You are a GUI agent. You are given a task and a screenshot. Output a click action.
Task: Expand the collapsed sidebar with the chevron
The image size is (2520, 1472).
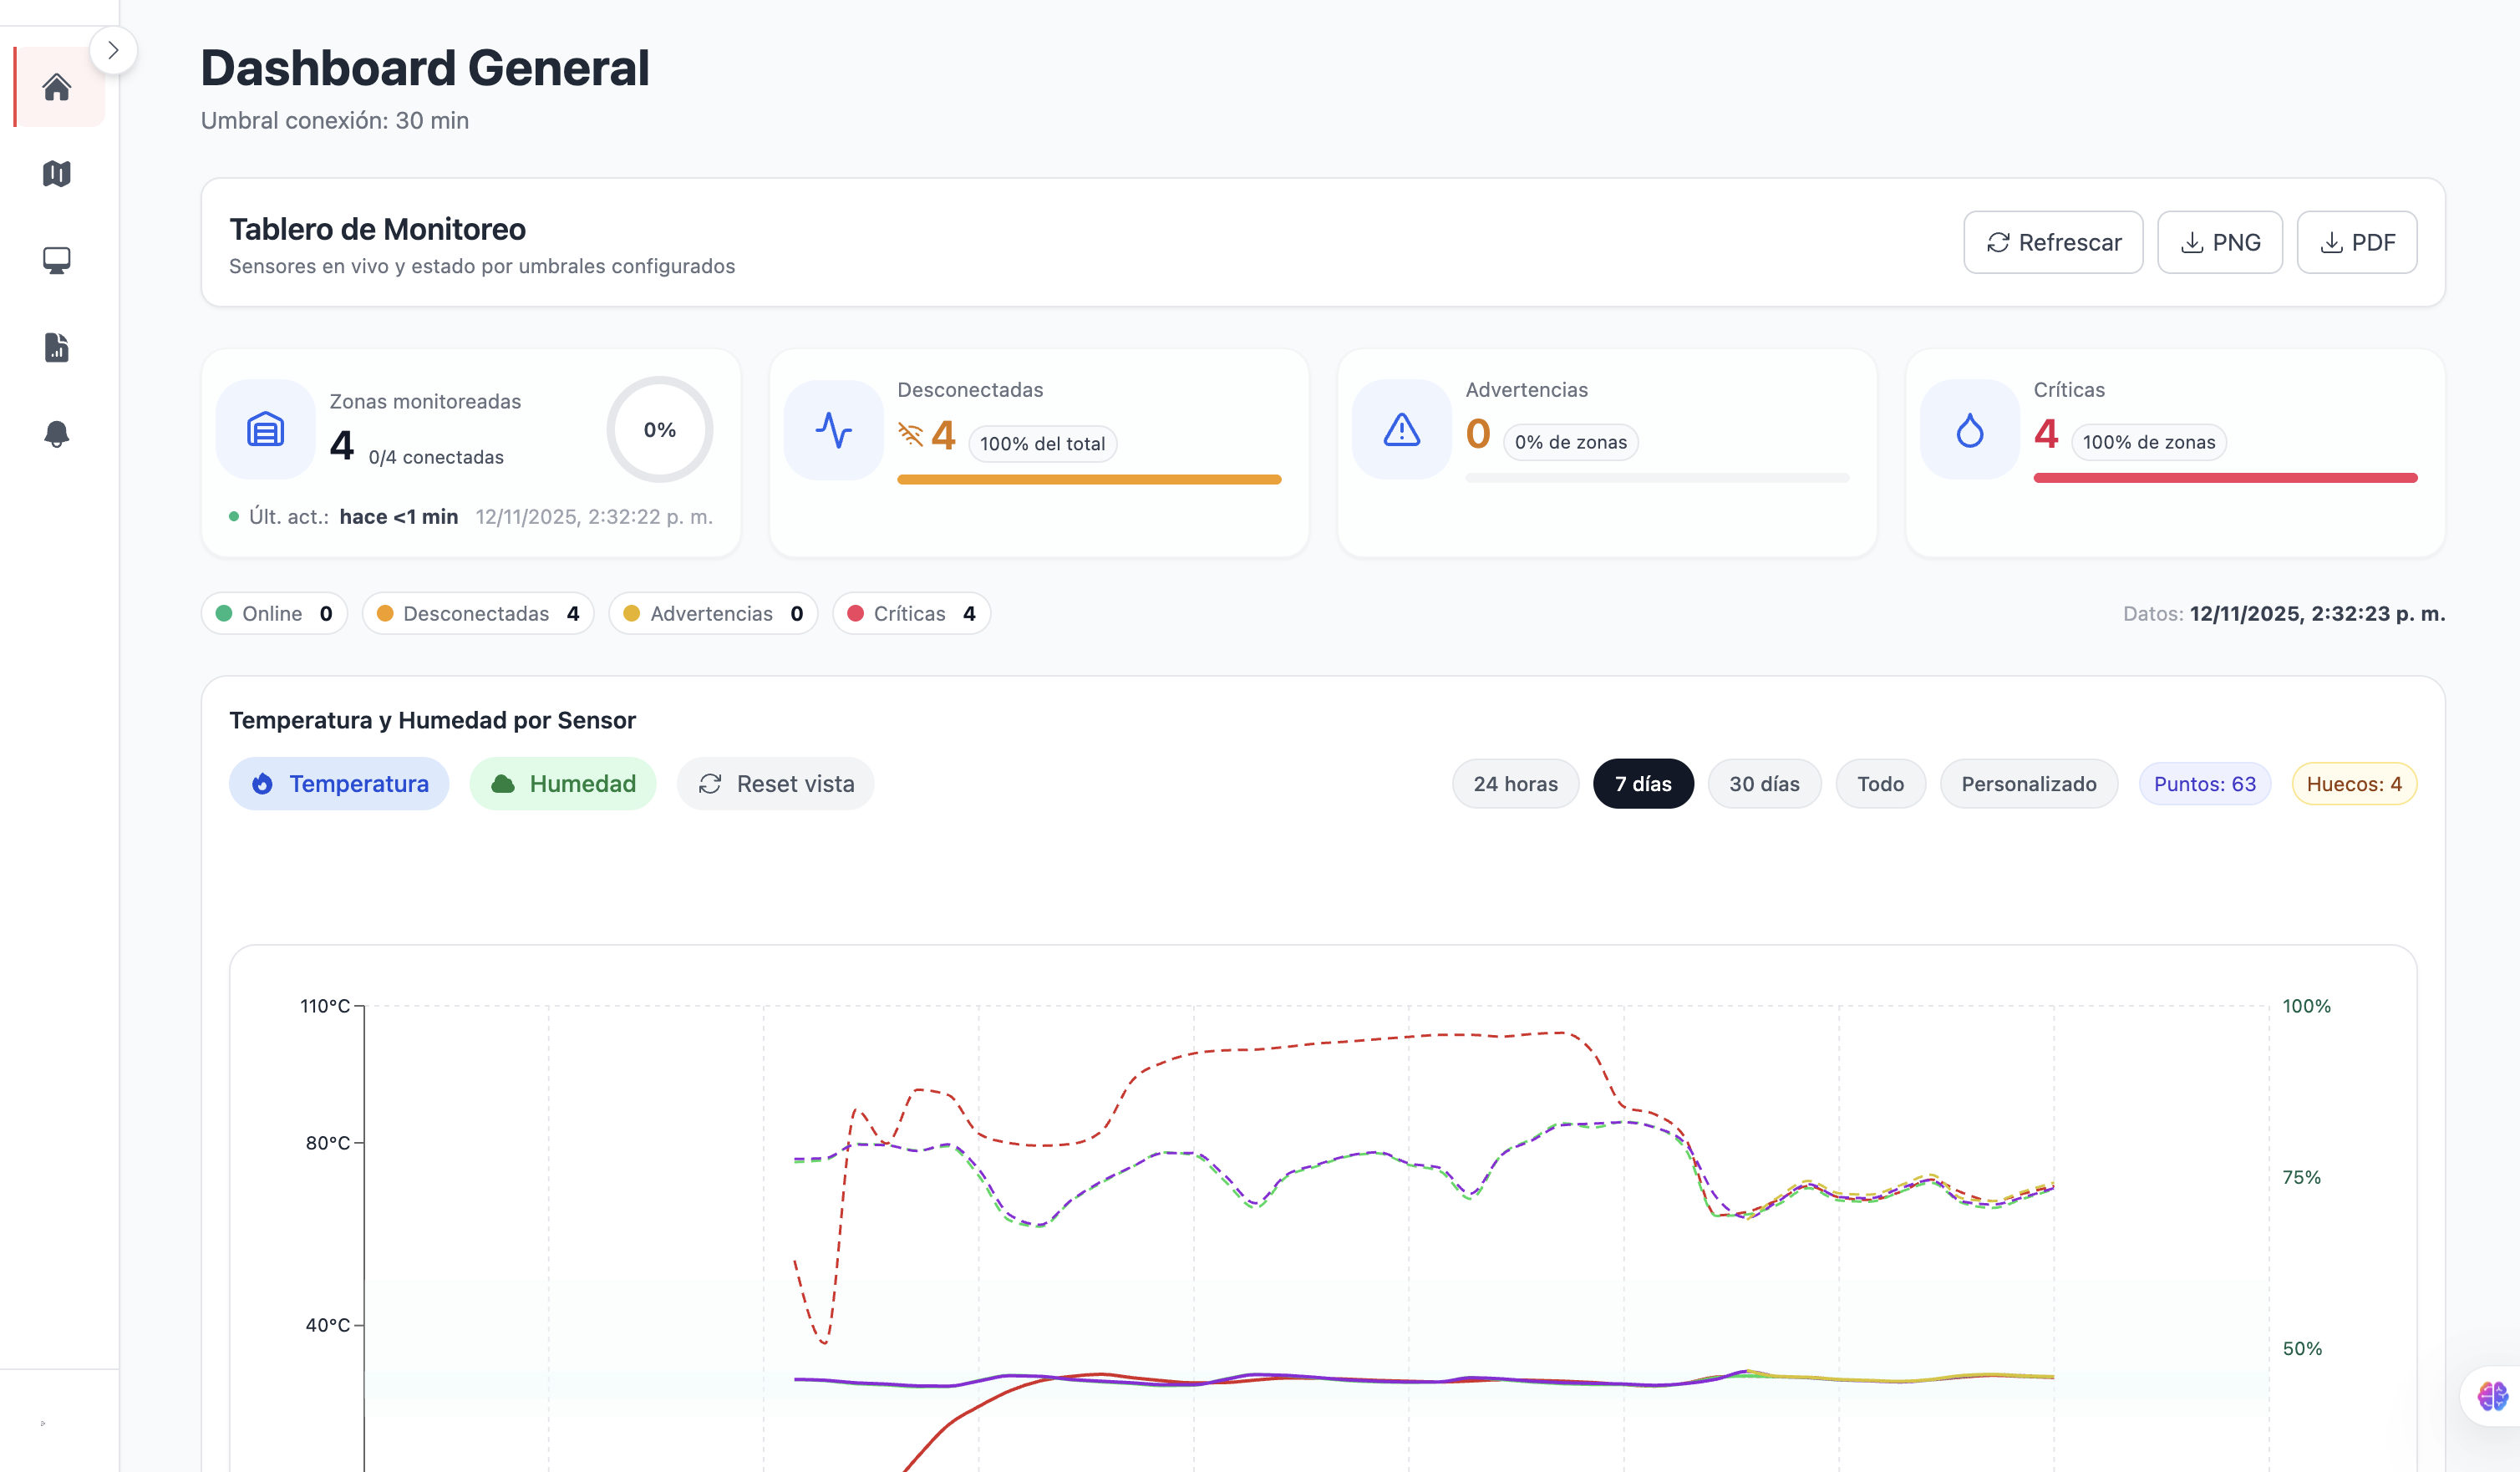pos(113,49)
